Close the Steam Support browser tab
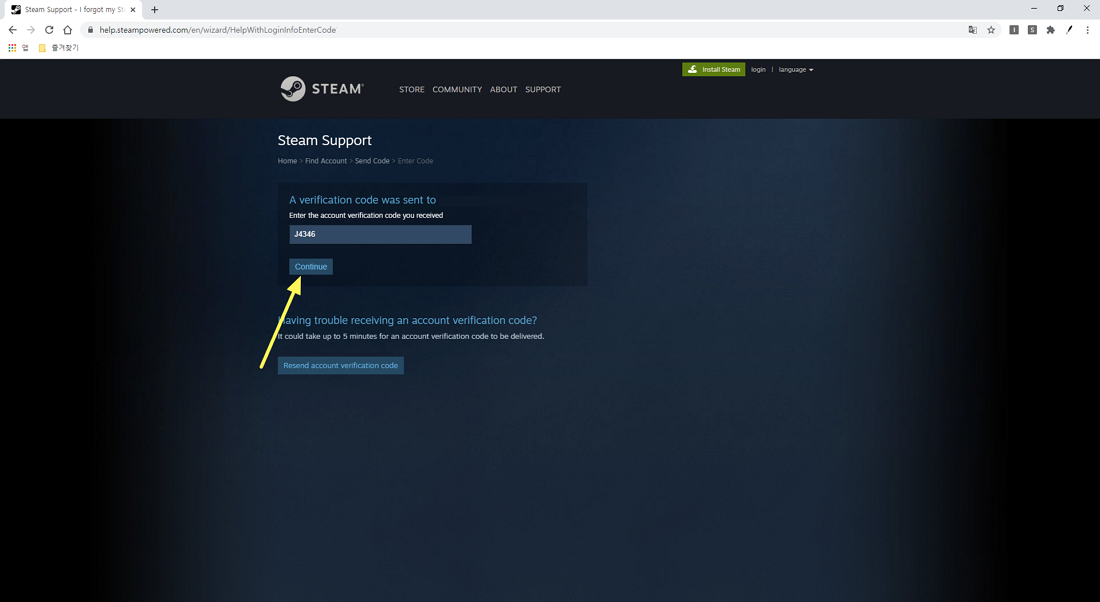Image resolution: width=1100 pixels, height=602 pixels. click(x=133, y=10)
